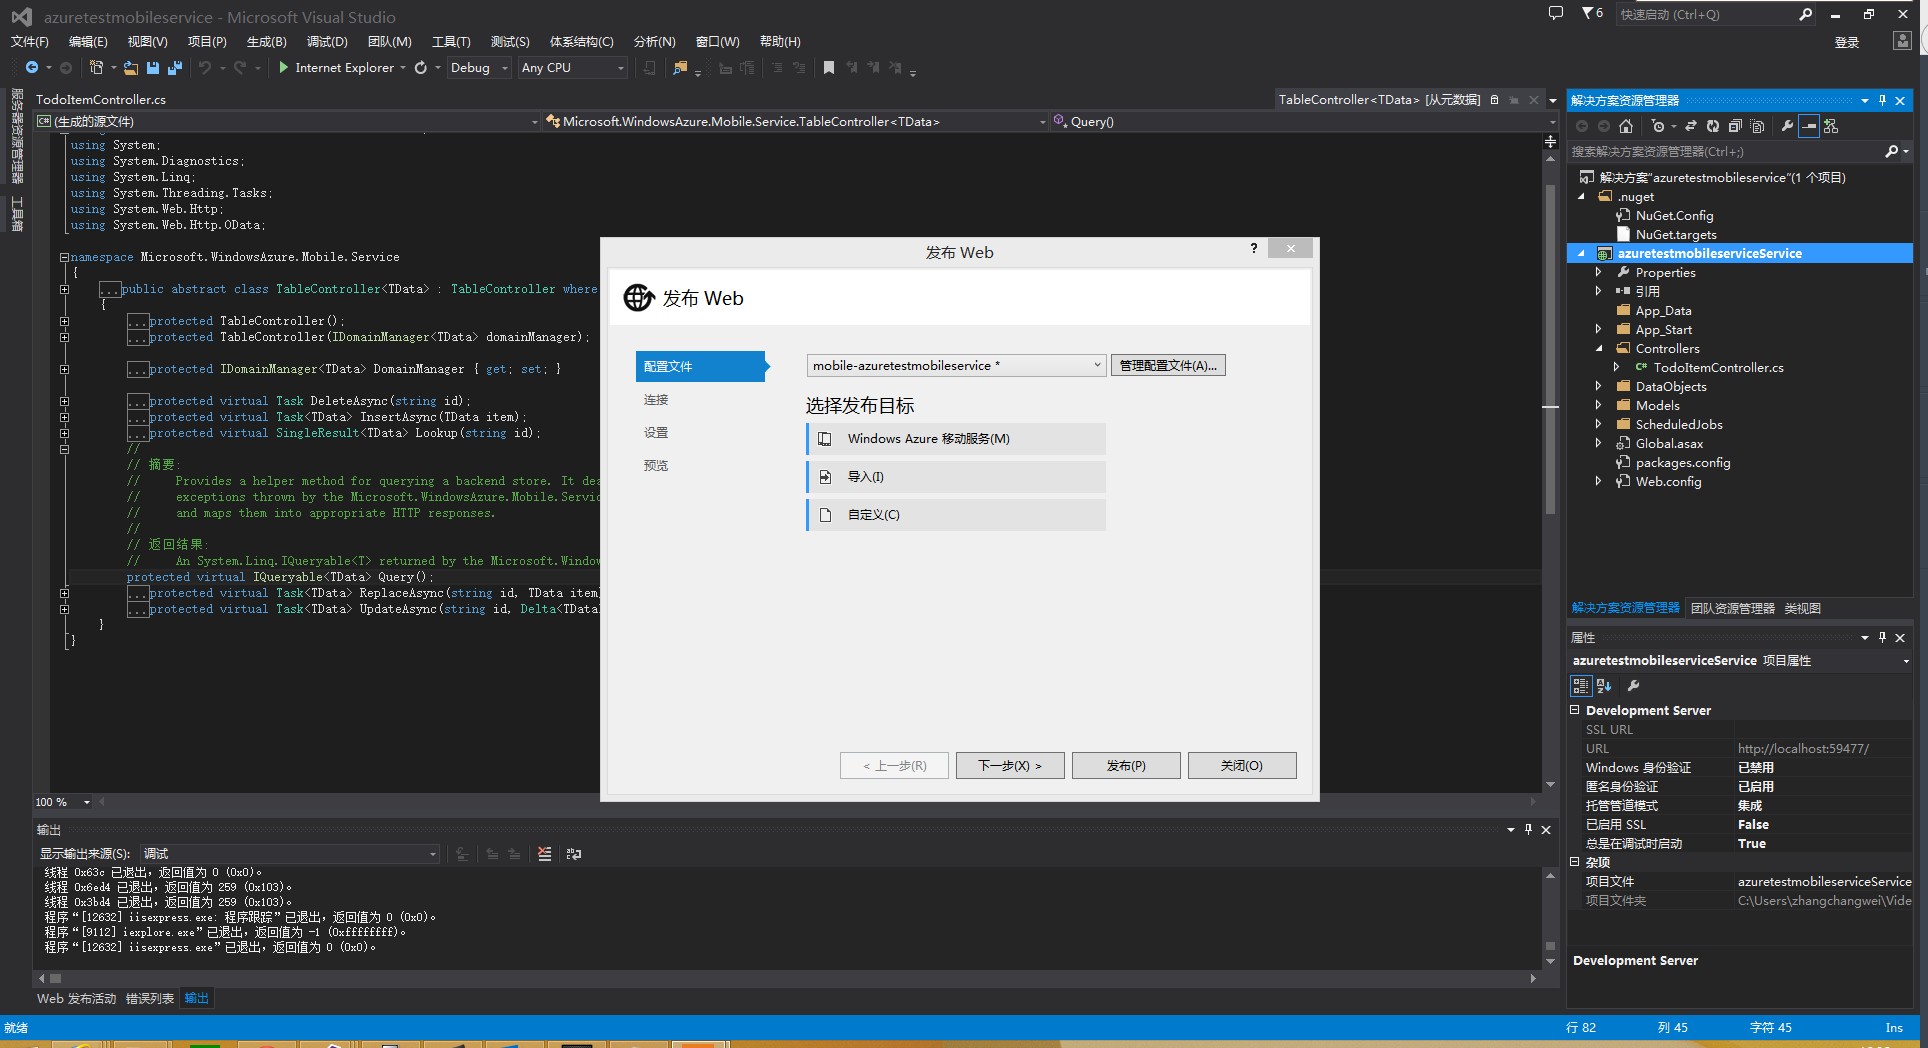The image size is (1928, 1048).
Task: Select TodoItemController.cs in Solution Explorer
Action: [1718, 367]
